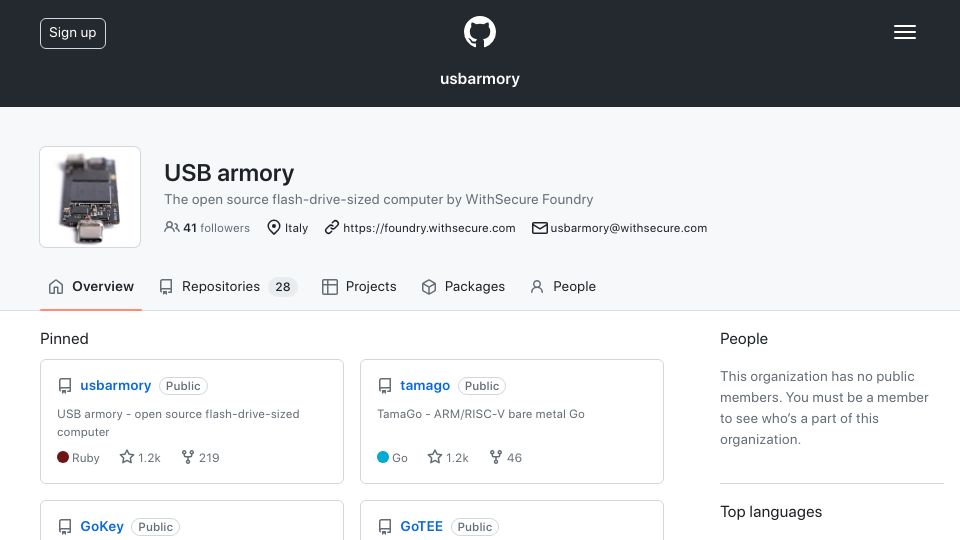Switch to the People tab

pyautogui.click(x=563, y=287)
